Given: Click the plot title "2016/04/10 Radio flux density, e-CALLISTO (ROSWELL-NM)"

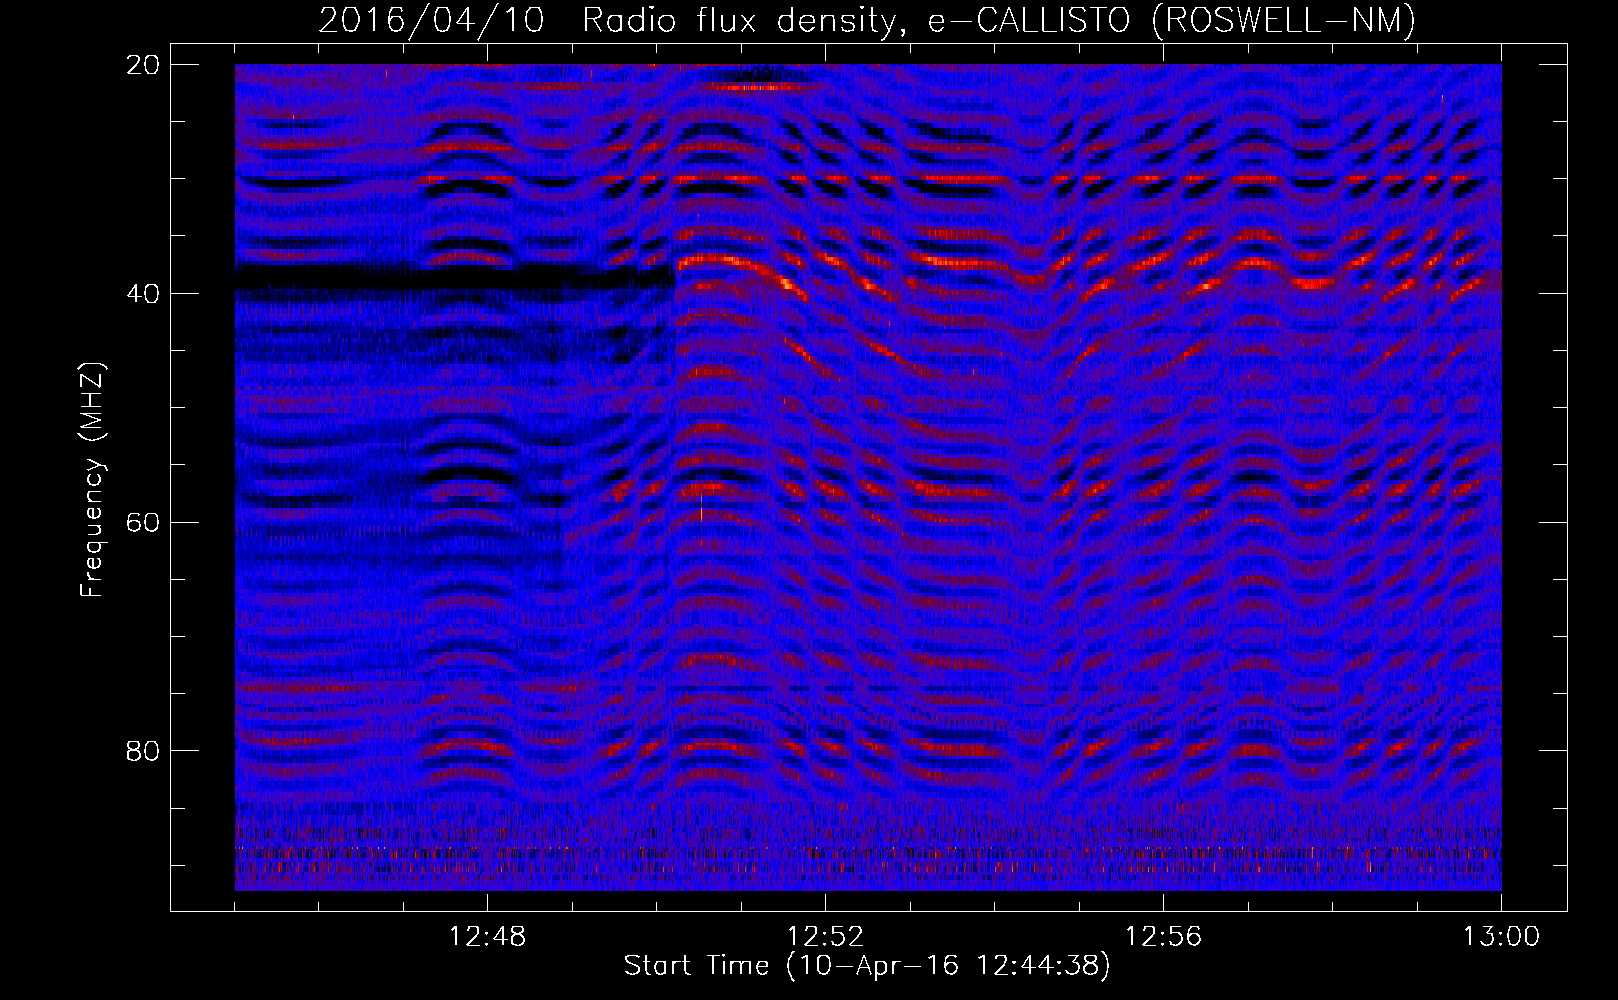Looking at the screenshot, I should [x=867, y=20].
